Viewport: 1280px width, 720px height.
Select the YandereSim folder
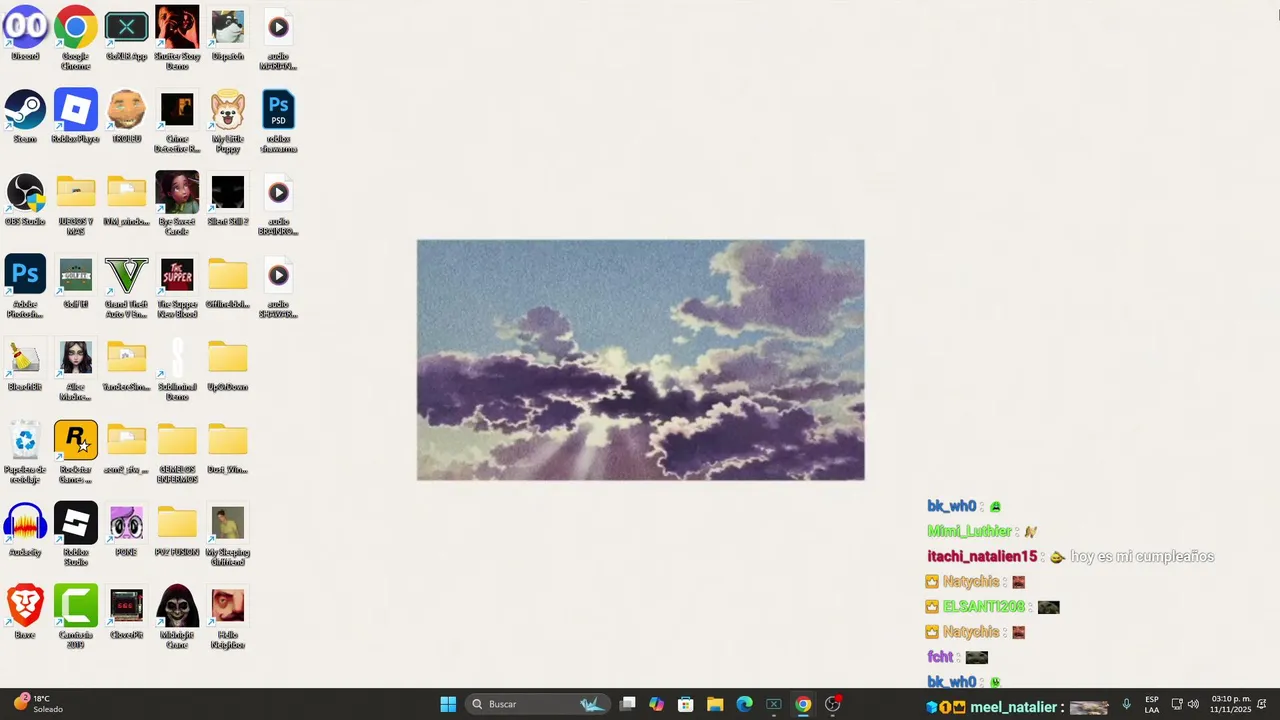click(126, 365)
